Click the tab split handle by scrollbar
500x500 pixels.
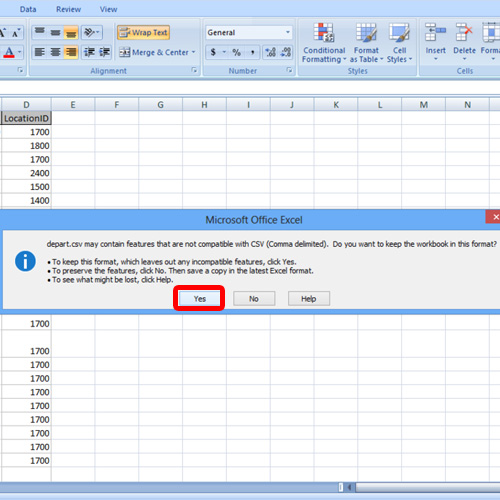coord(341,487)
